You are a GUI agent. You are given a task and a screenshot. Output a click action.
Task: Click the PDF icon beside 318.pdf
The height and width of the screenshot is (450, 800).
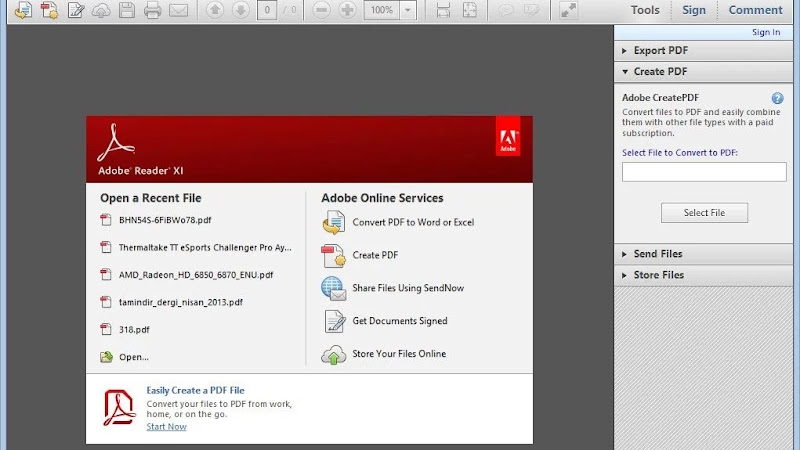click(106, 330)
